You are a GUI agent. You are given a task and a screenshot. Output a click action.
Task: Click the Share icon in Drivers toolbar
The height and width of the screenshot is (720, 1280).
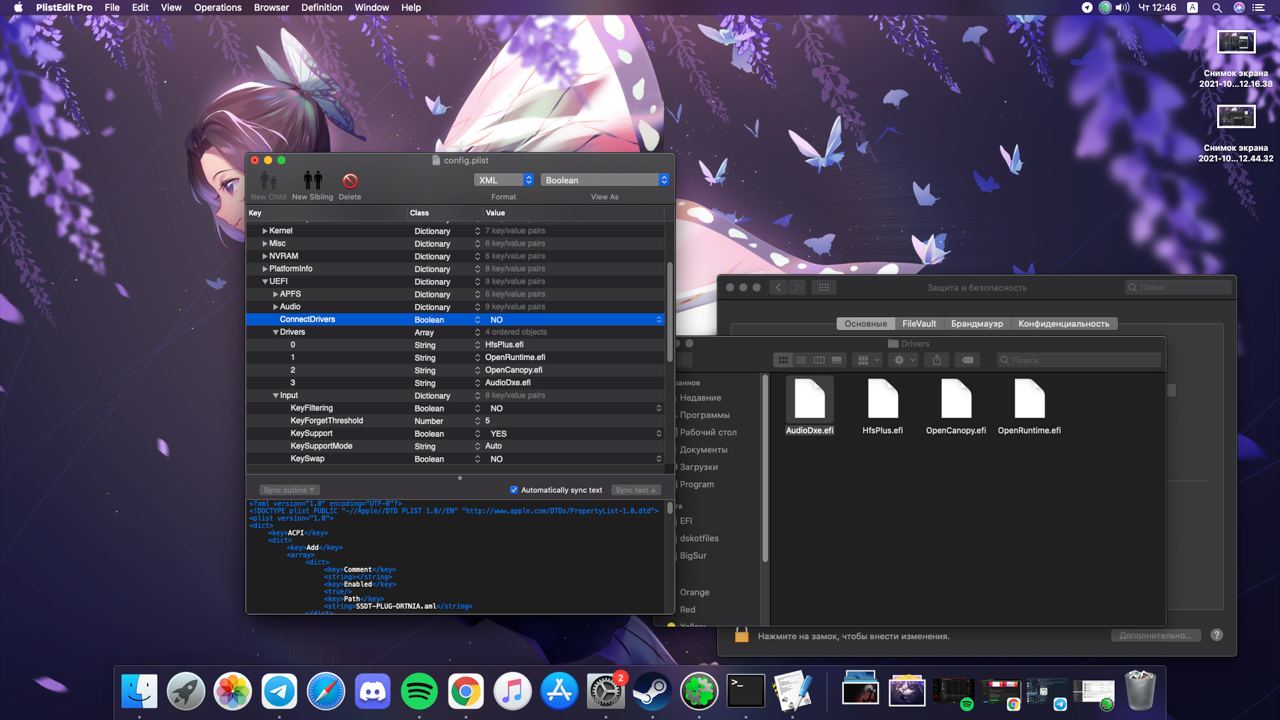pyautogui.click(x=937, y=360)
